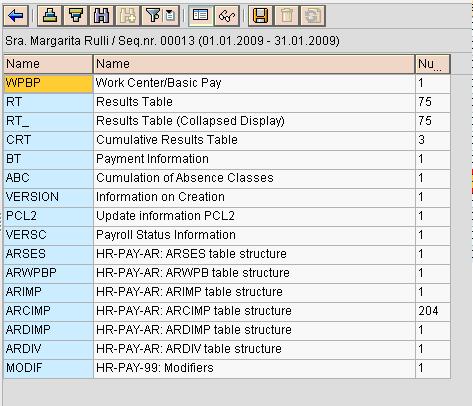Select the PCL2 table entry
The image size is (473, 406).
[x=48, y=216]
